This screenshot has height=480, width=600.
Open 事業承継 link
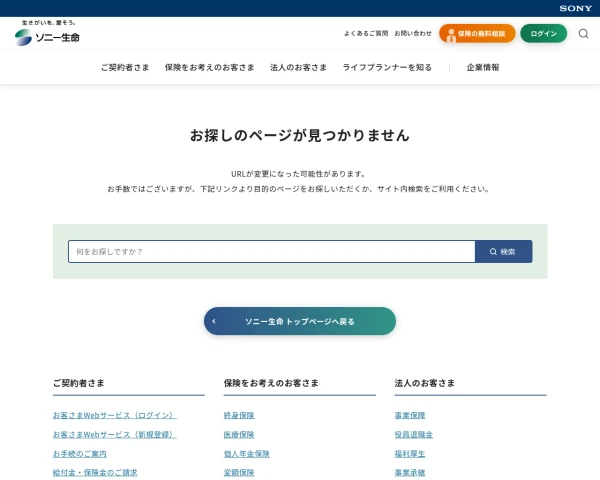(x=410, y=473)
